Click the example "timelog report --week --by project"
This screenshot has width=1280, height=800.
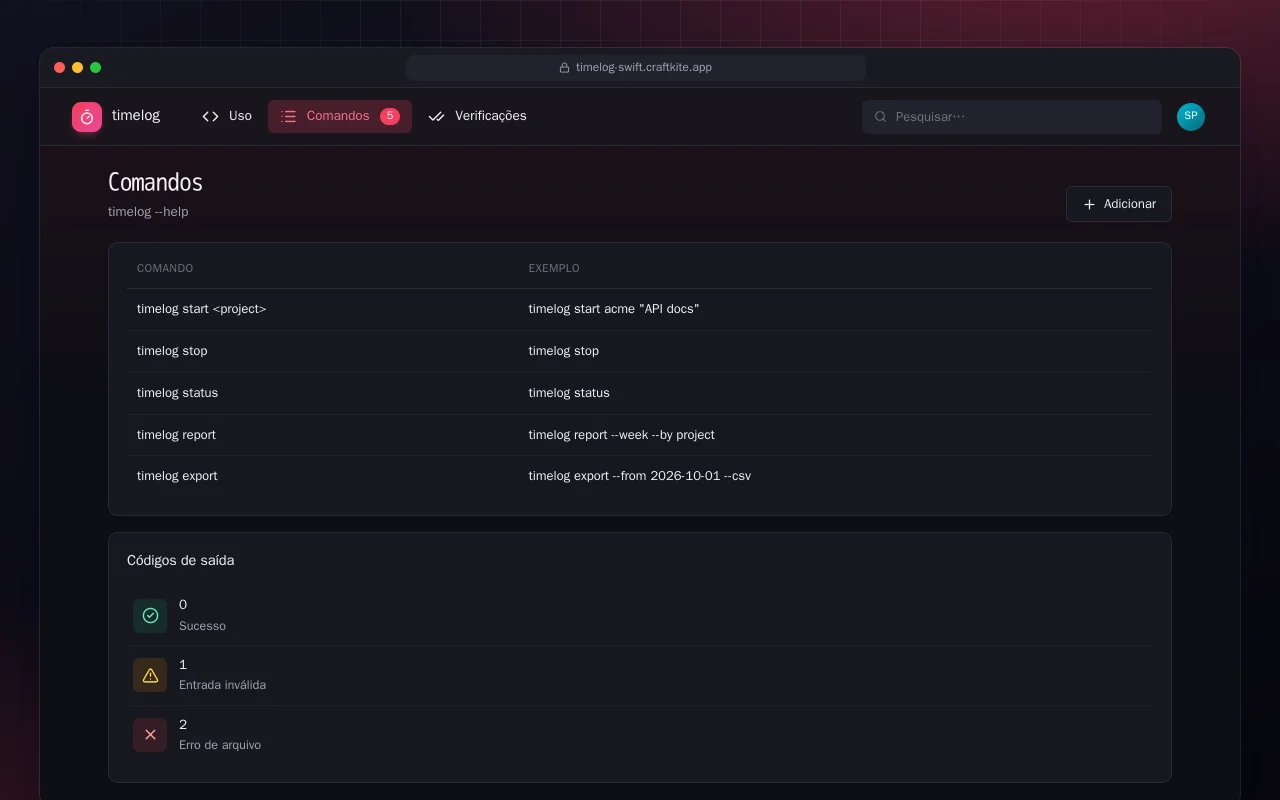point(622,435)
